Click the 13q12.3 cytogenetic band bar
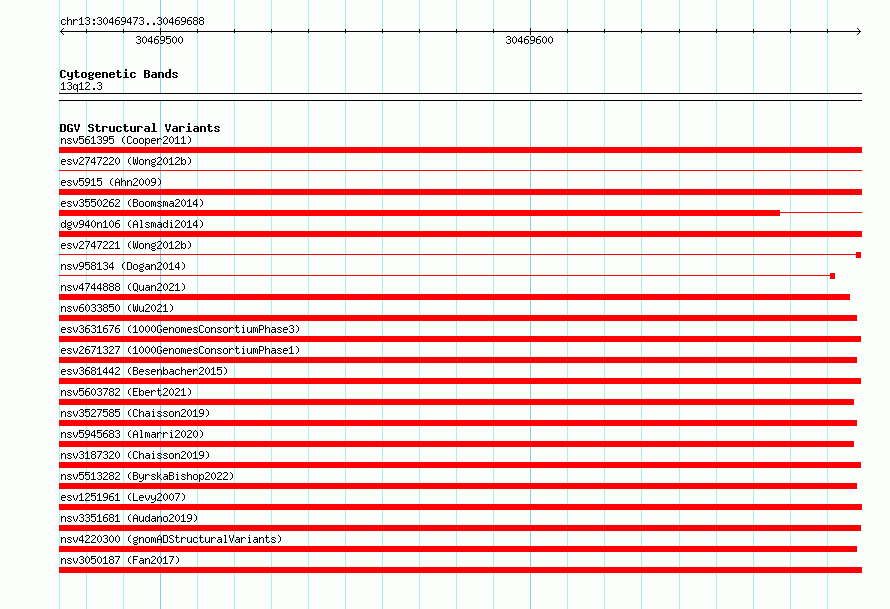The width and height of the screenshot is (890, 609). click(460, 97)
